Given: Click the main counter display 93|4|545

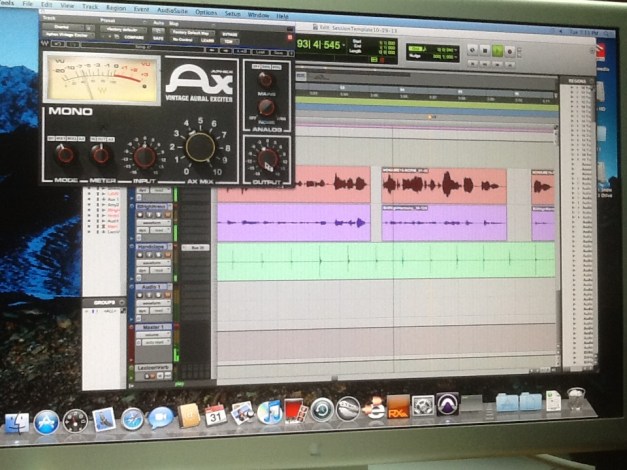Looking at the screenshot, I should coord(321,44).
